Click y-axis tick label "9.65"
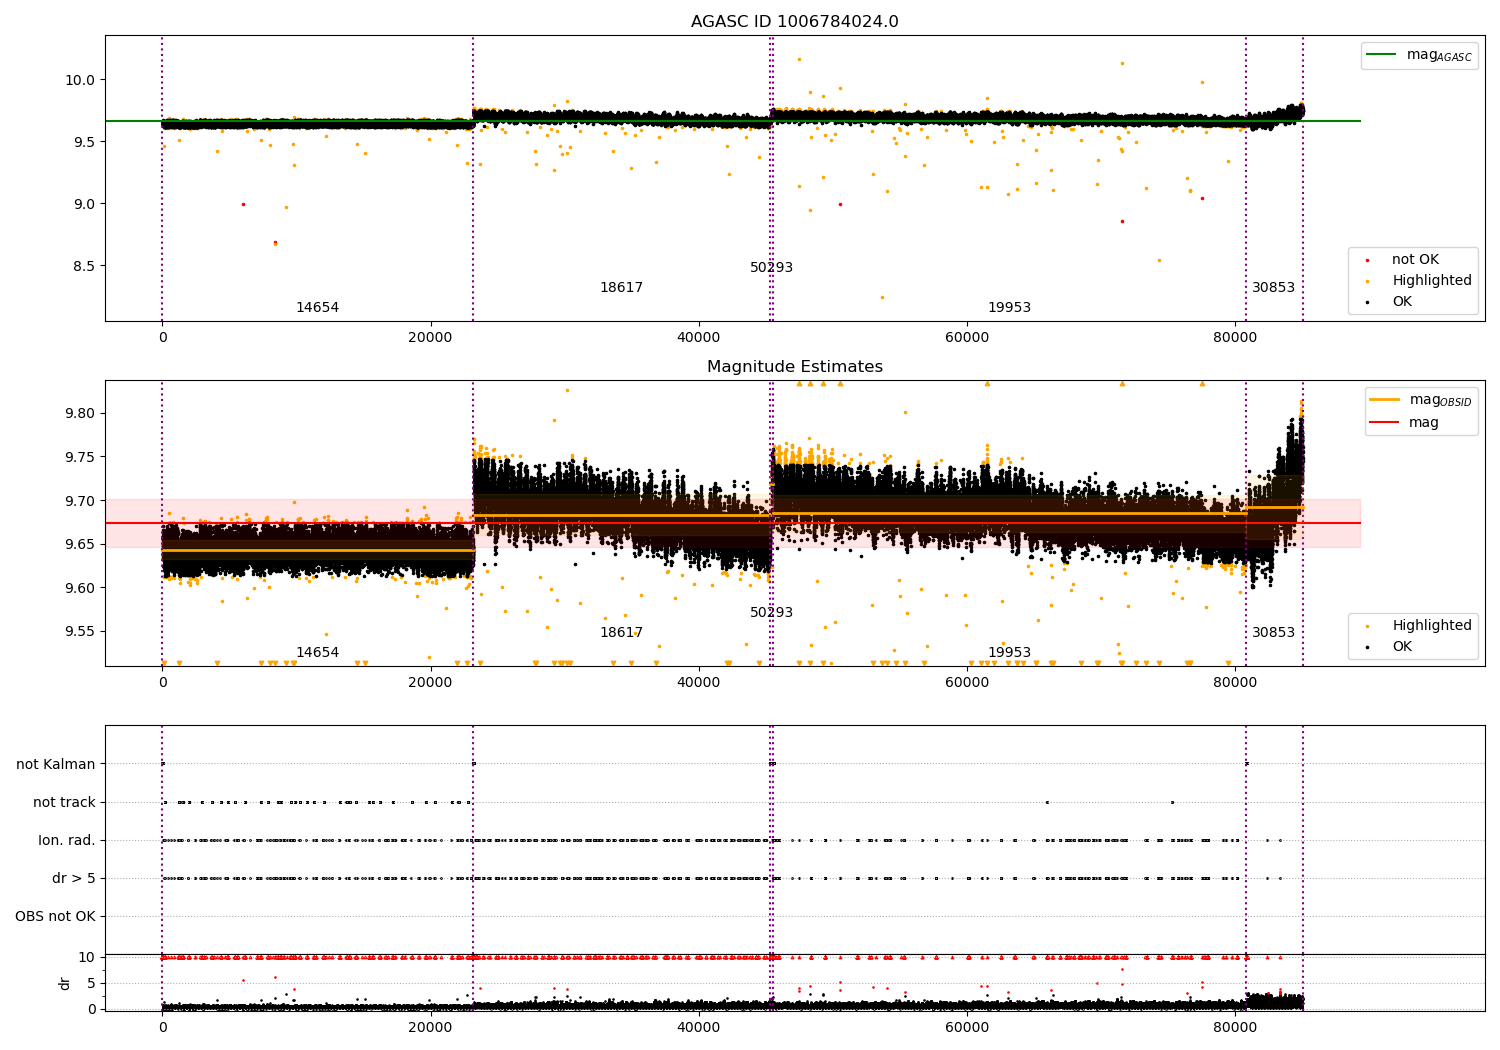The height and width of the screenshot is (1050, 1500). [80, 544]
